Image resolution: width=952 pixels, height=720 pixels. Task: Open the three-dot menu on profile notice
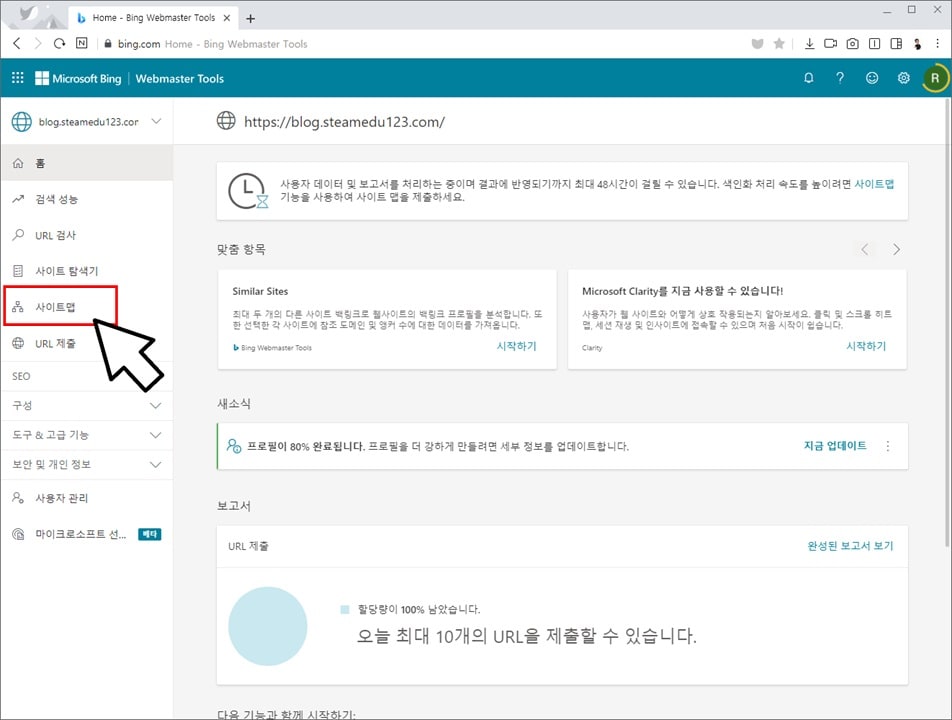888,446
